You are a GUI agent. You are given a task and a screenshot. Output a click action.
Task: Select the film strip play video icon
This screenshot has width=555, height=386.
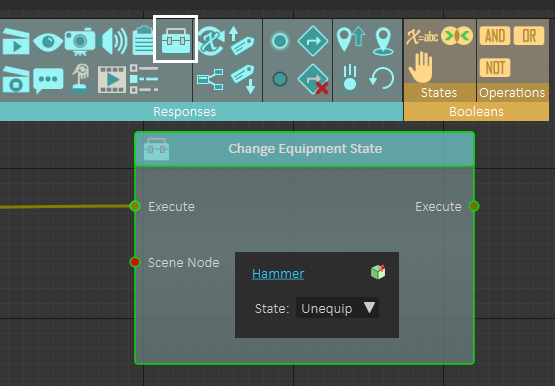(x=112, y=79)
